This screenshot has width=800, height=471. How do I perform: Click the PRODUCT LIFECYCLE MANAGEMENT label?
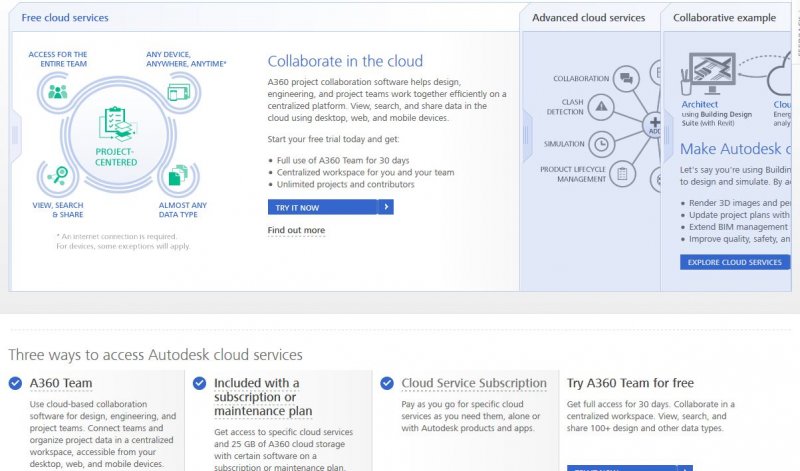coord(573,174)
